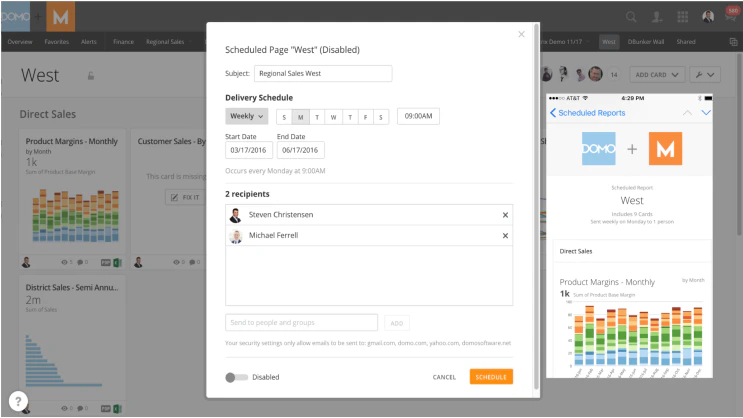Open the help question mark button
743x418 pixels.
pos(18,401)
